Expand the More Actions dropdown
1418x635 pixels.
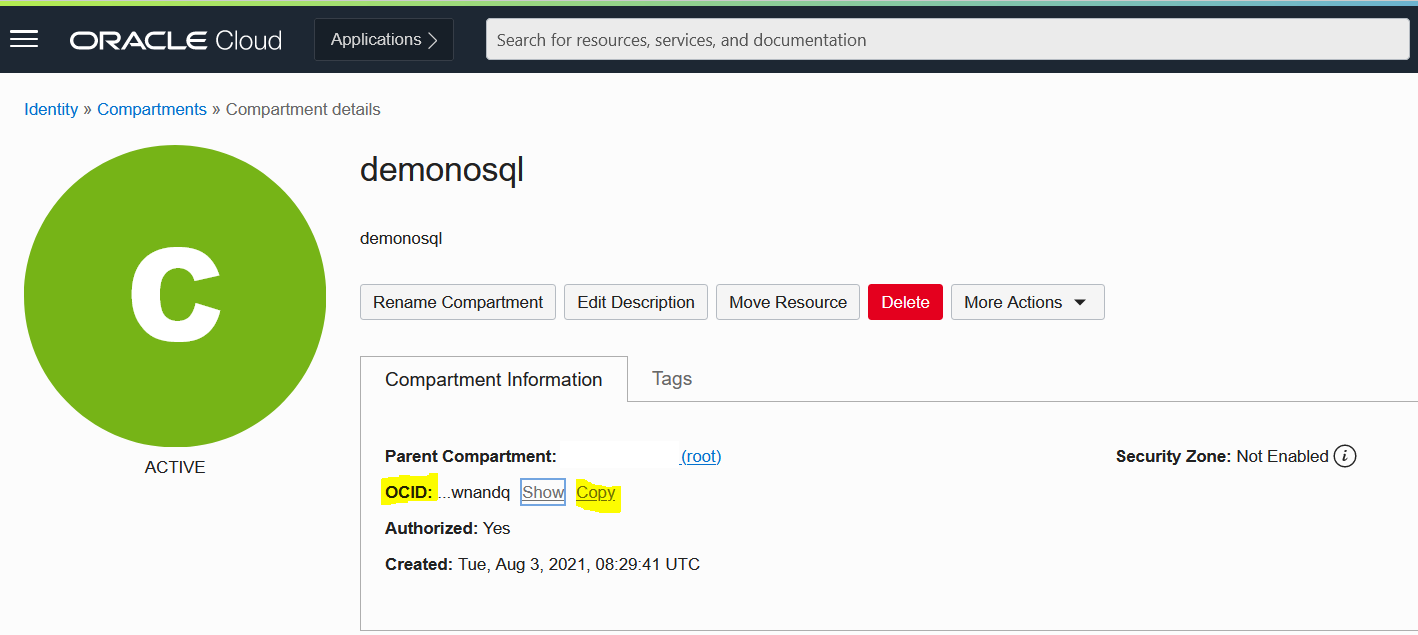point(1027,302)
